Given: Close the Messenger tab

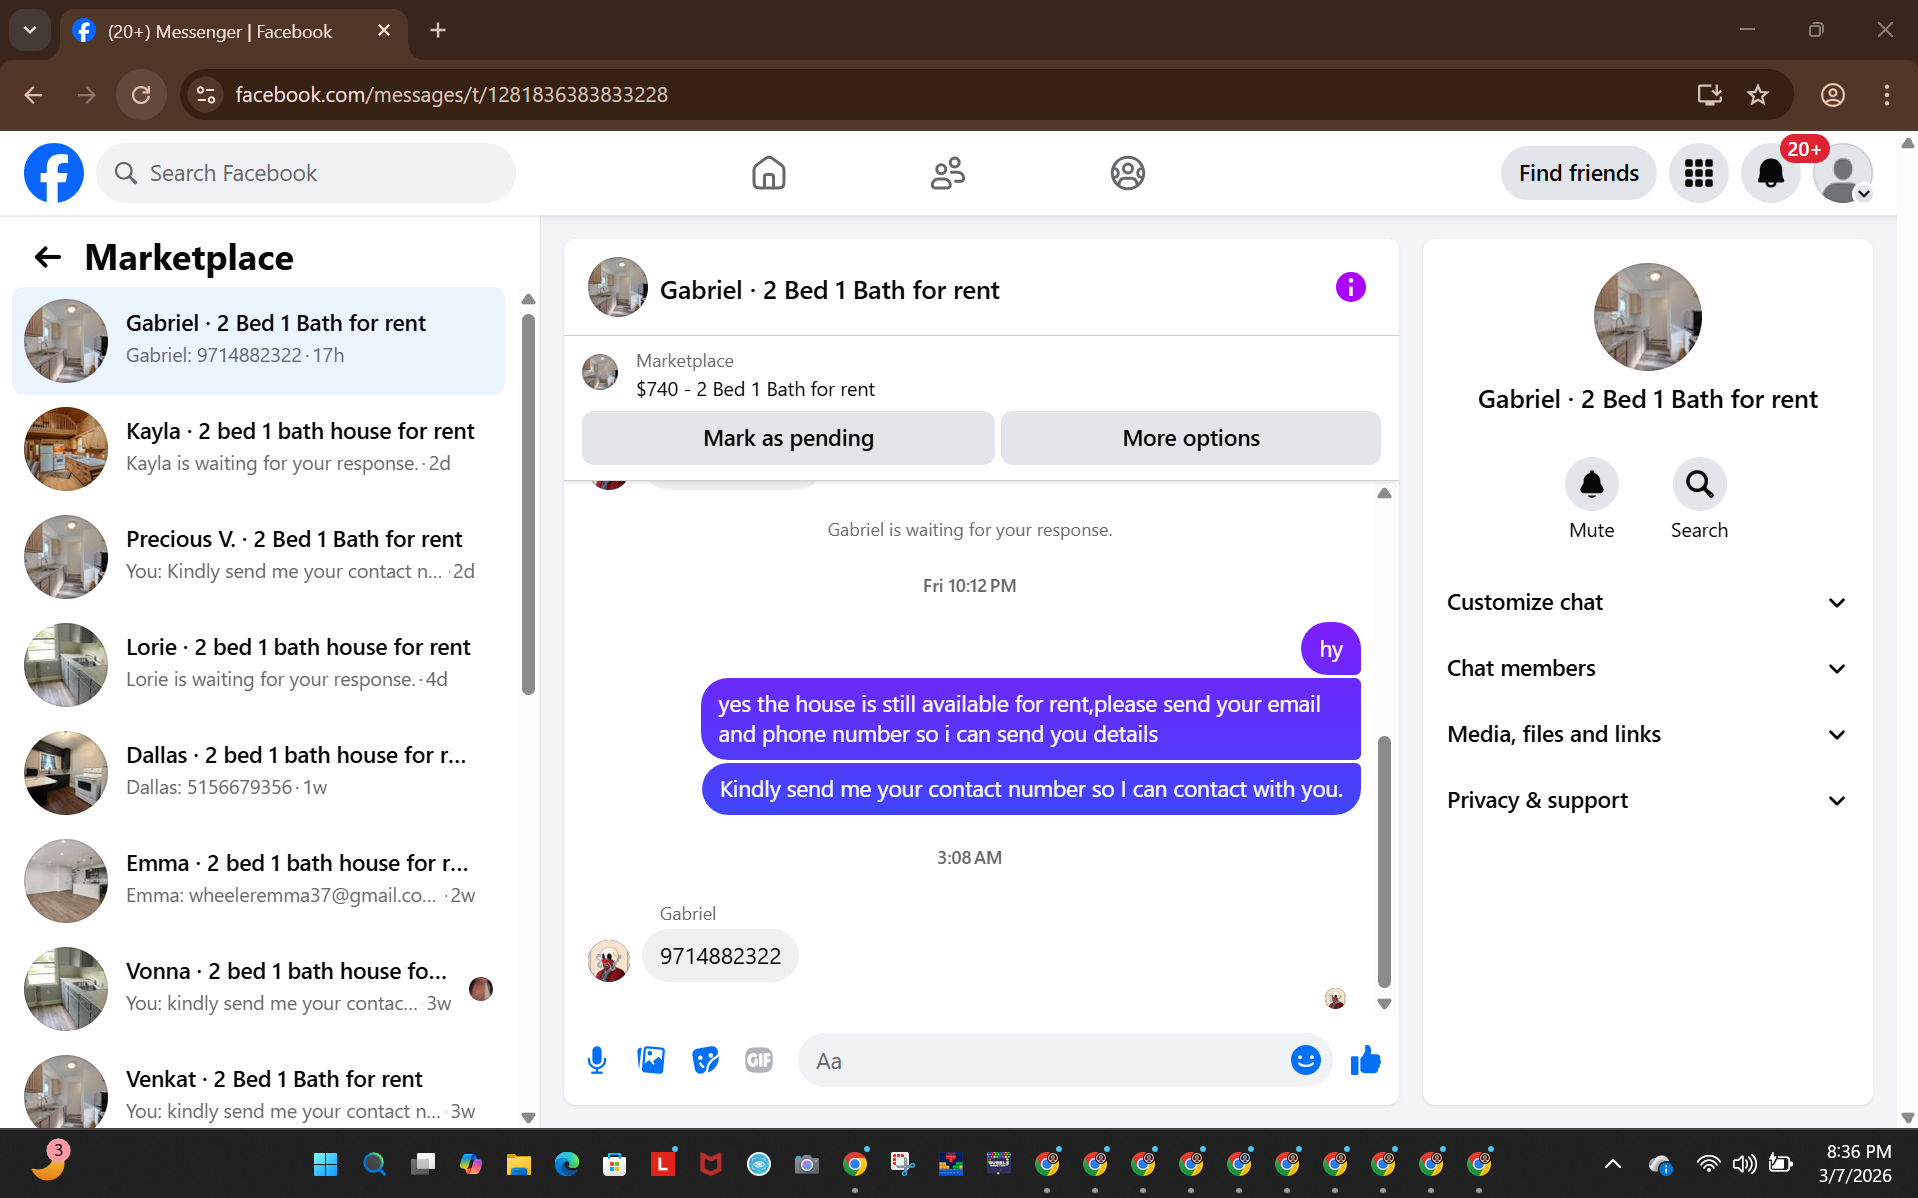Looking at the screenshot, I should (383, 31).
